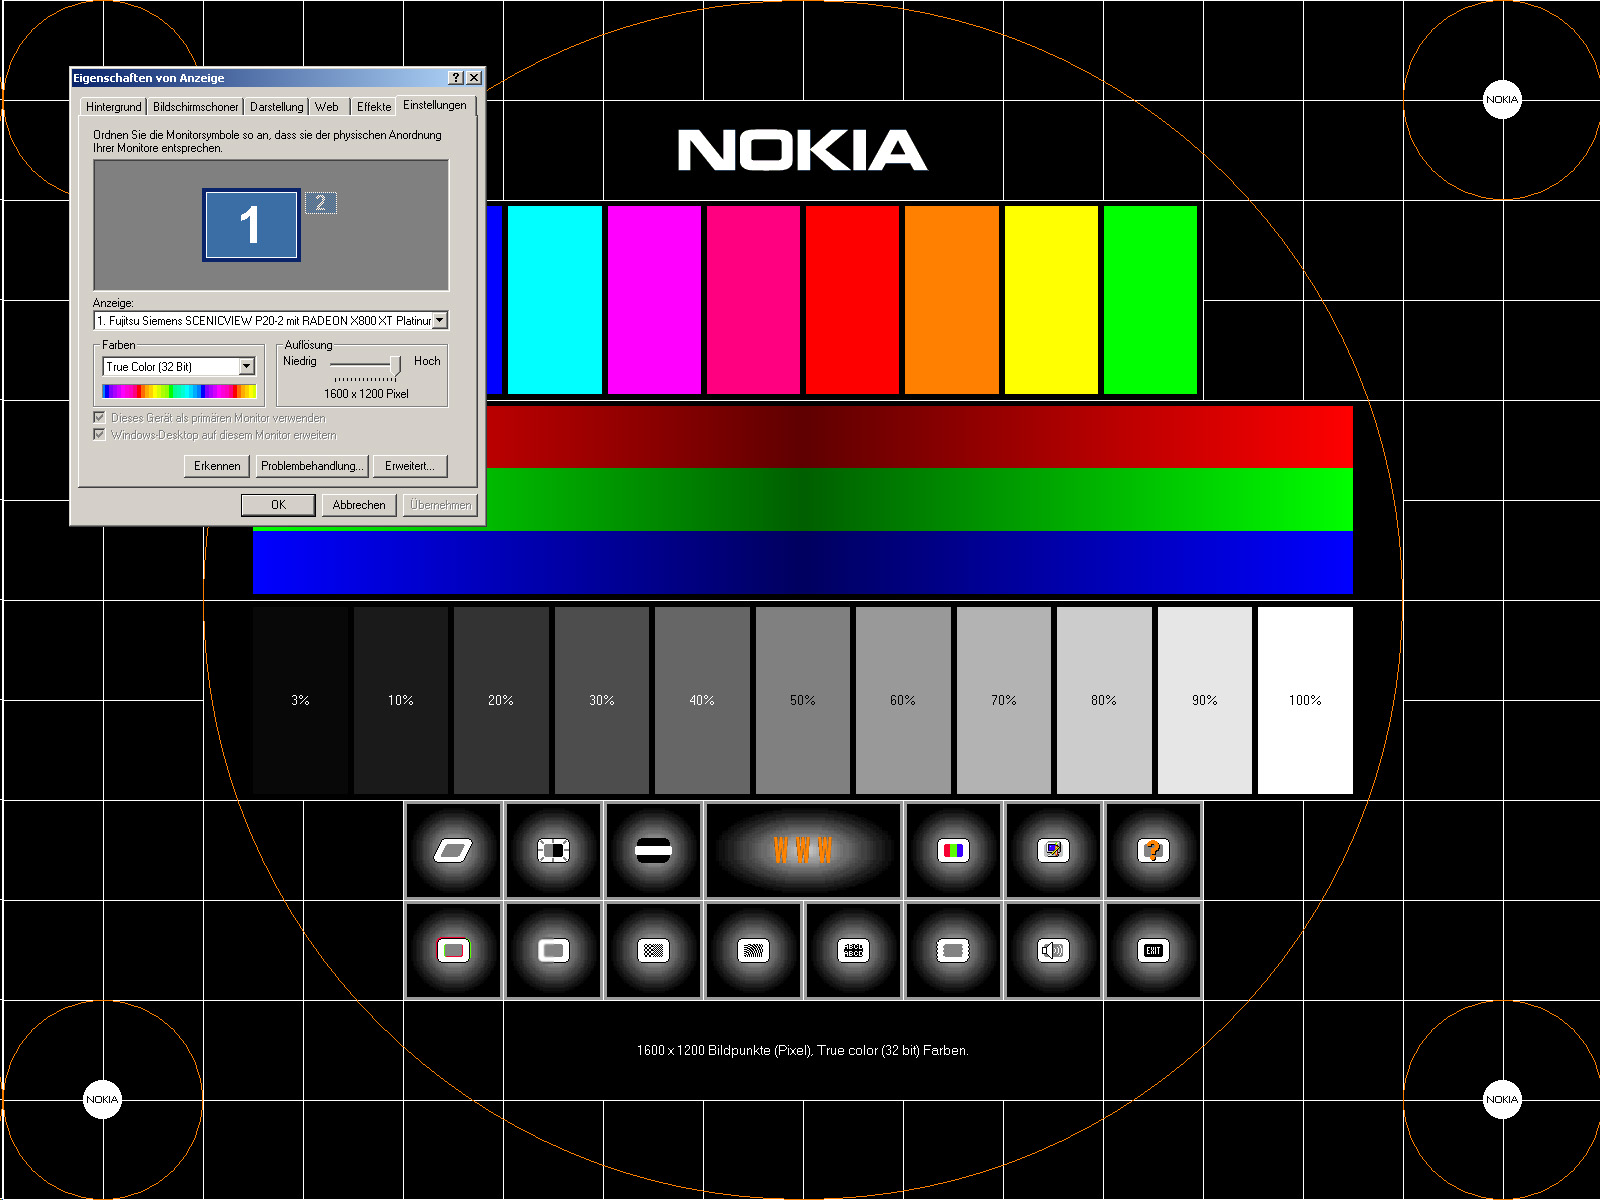Open the Effekte tab
The image size is (1600, 1200).
pos(374,107)
